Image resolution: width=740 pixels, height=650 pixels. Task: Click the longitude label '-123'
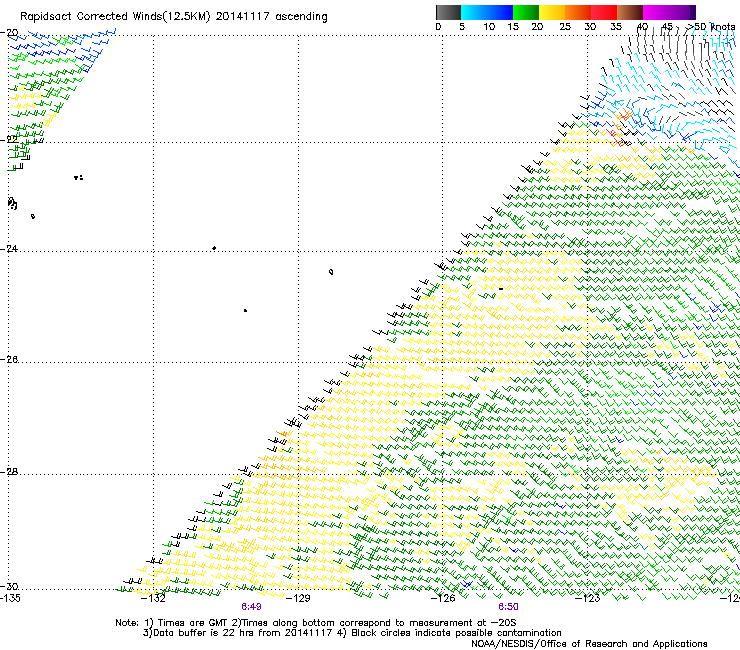point(587,598)
